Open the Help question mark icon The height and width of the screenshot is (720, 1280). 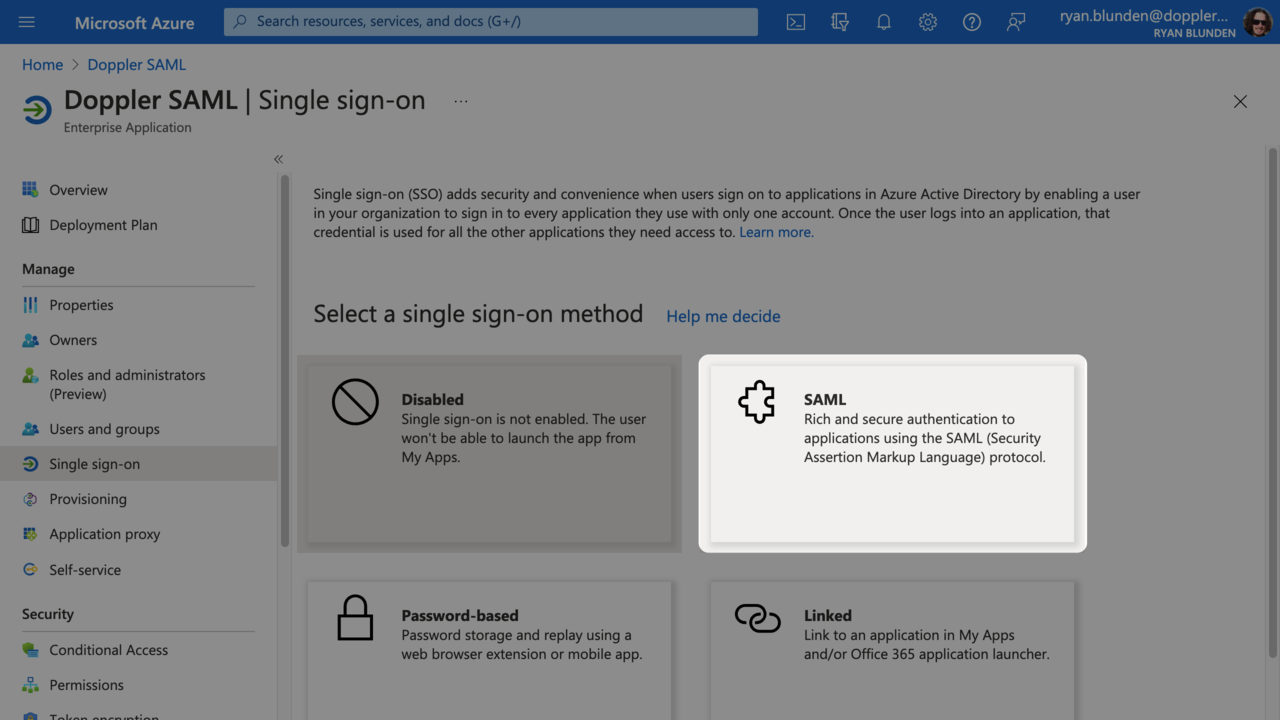pos(972,22)
